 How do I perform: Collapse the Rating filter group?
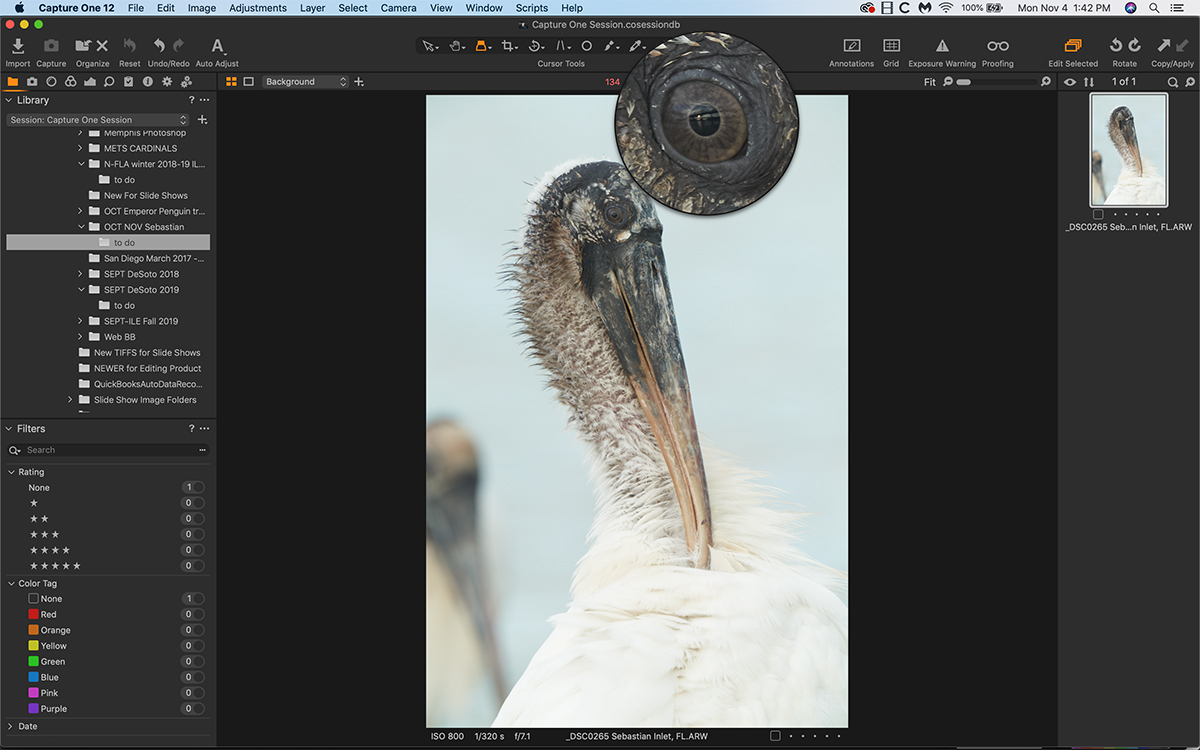pyautogui.click(x=11, y=472)
